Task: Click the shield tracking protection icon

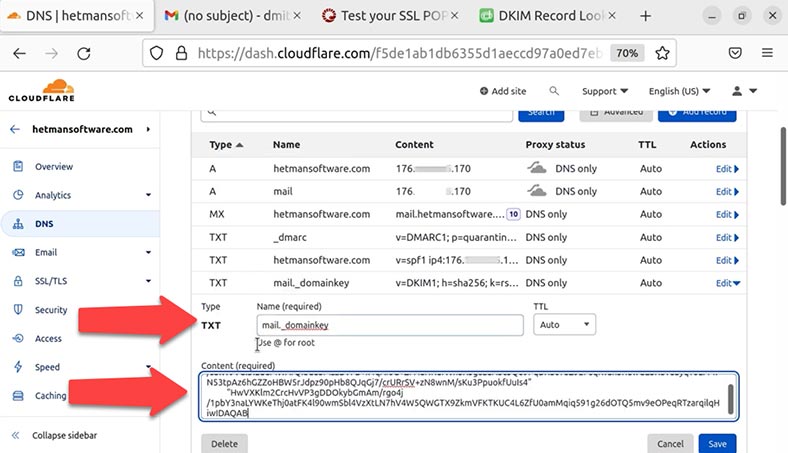Action: [x=156, y=53]
